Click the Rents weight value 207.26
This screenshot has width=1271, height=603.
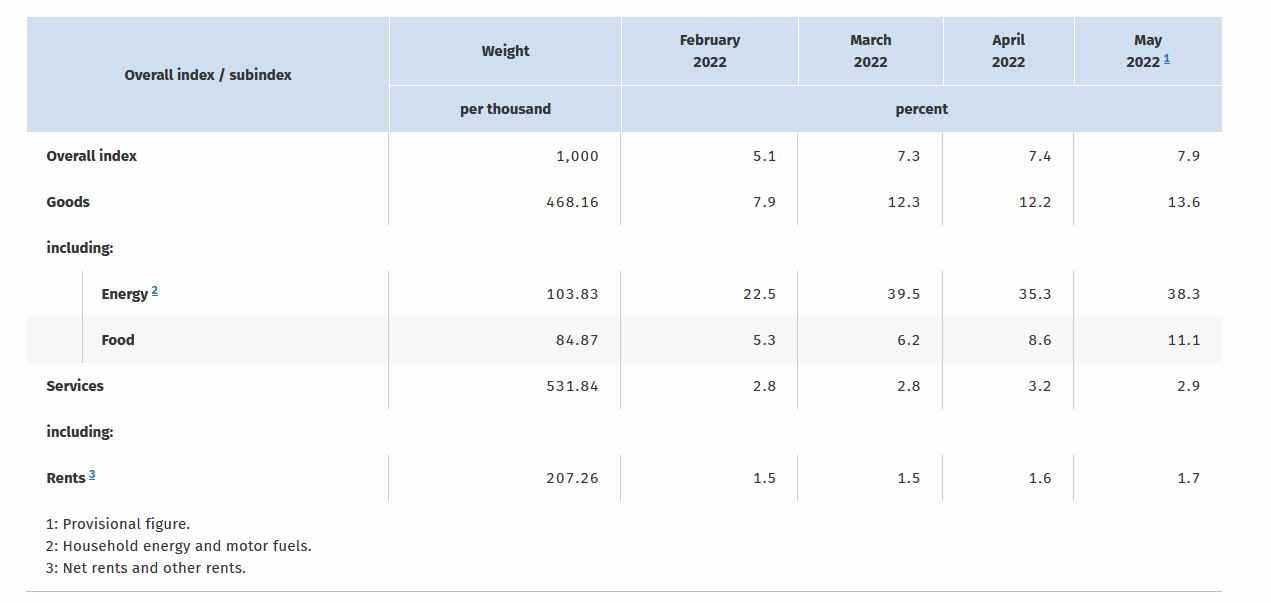[x=572, y=478]
